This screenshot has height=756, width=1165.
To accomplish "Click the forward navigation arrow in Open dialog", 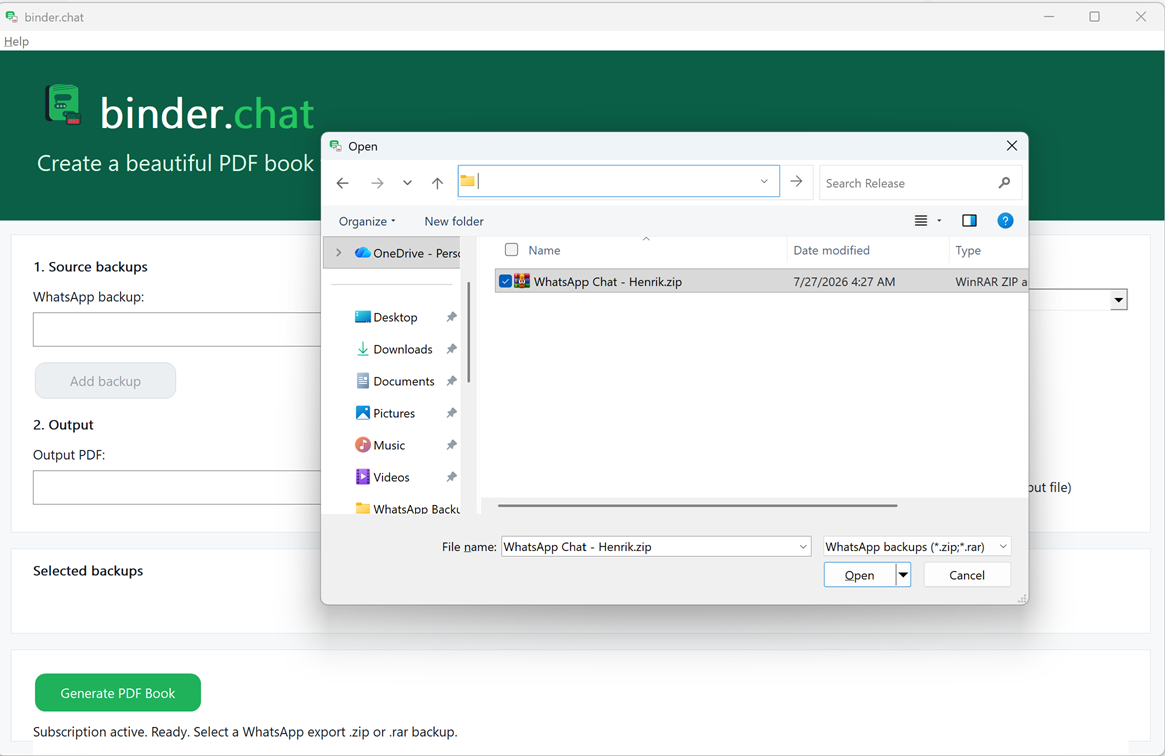I will 377,183.
